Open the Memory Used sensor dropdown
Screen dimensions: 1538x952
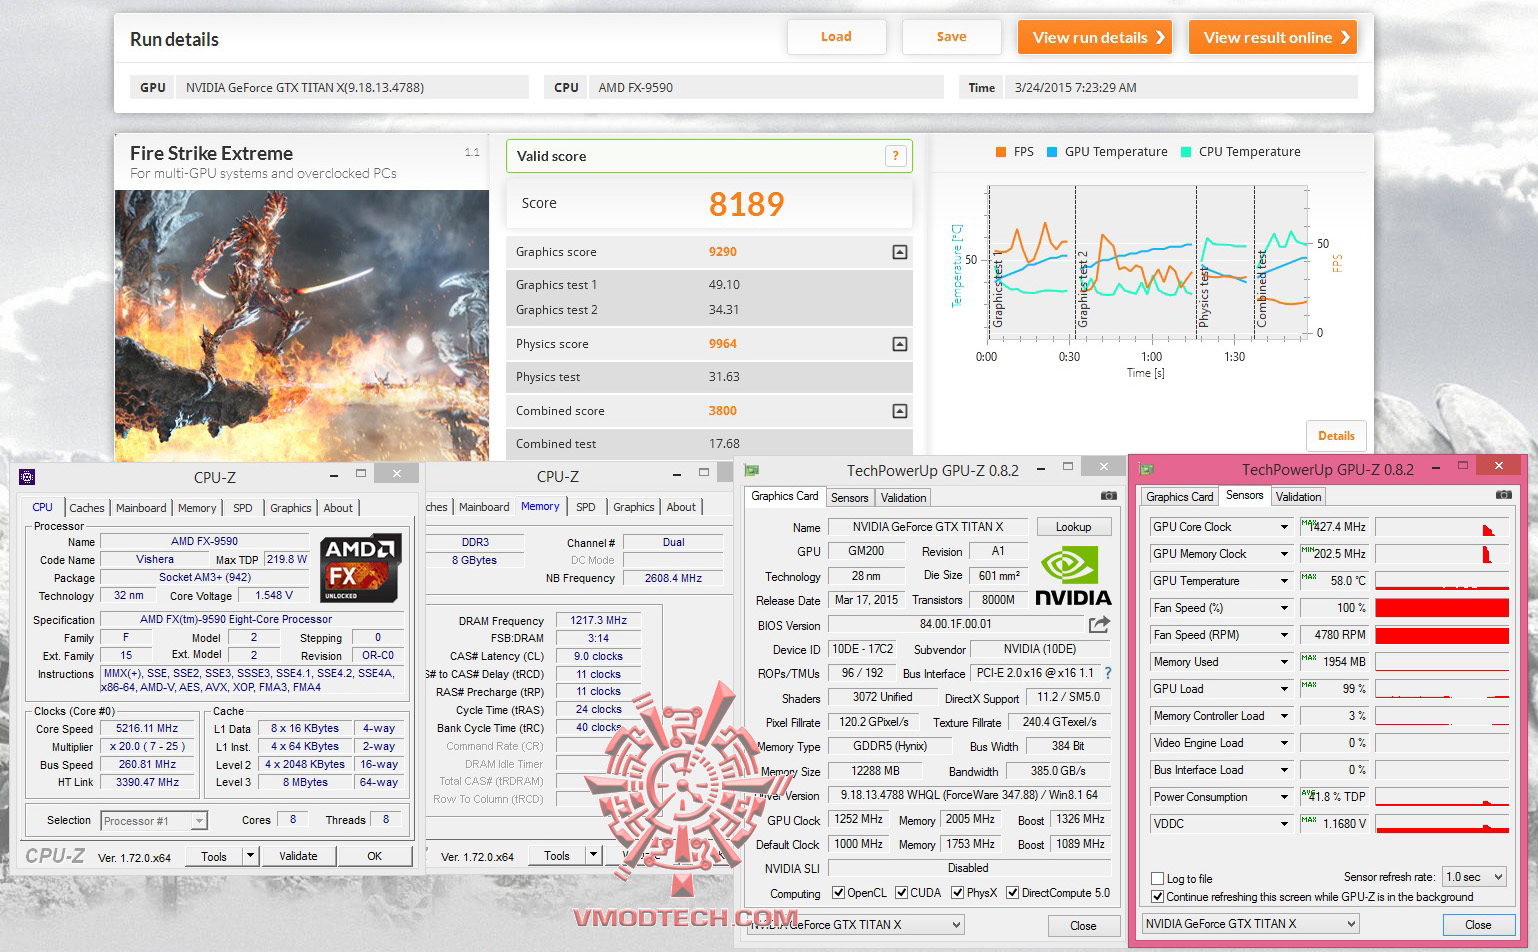click(1284, 662)
